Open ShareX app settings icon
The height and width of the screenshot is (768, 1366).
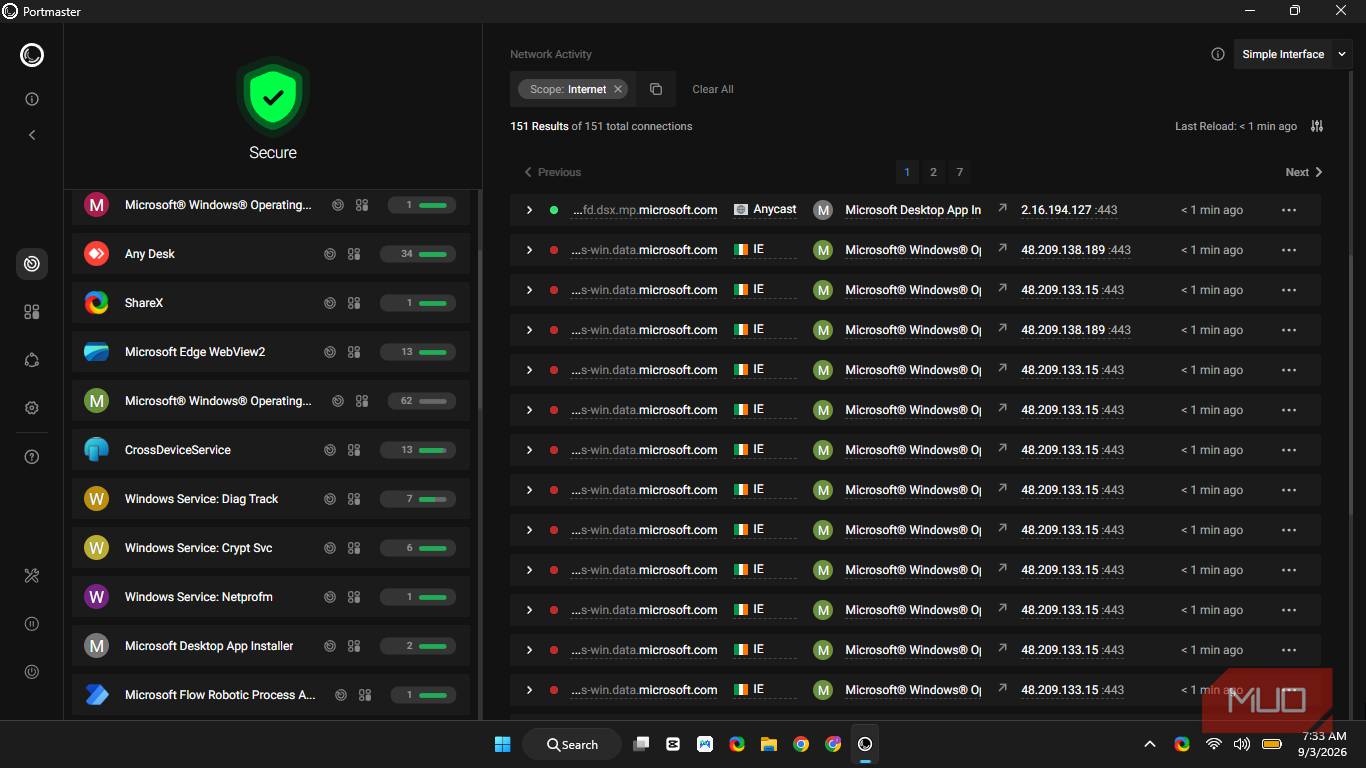[354, 303]
